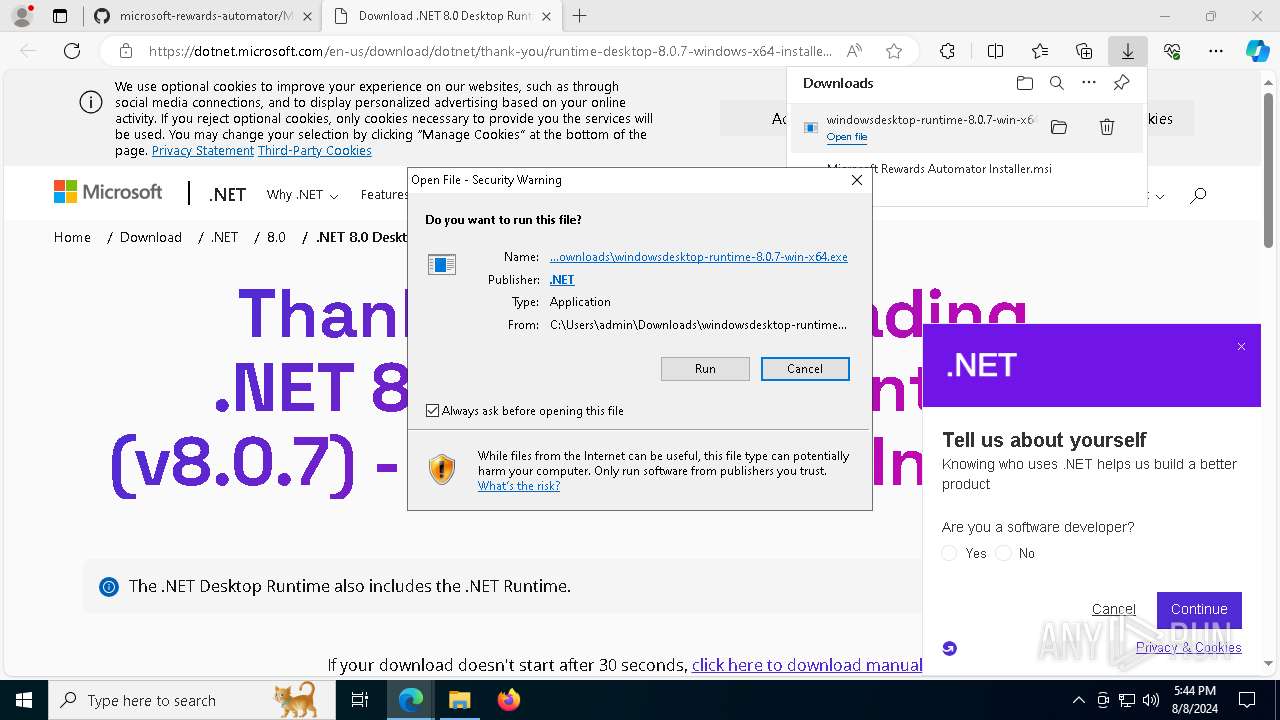Launch Copilot sidebar icon
1280x720 pixels.
(1258, 51)
